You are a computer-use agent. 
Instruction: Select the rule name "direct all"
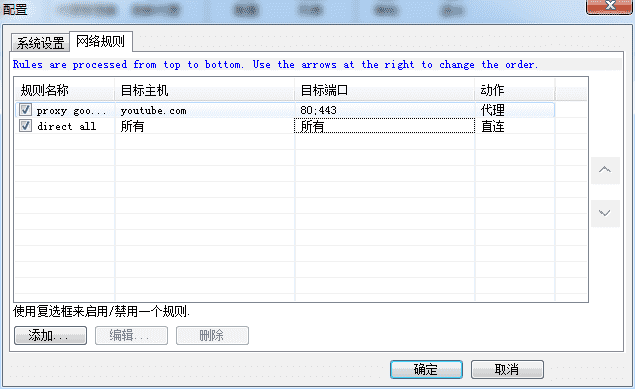[67, 126]
